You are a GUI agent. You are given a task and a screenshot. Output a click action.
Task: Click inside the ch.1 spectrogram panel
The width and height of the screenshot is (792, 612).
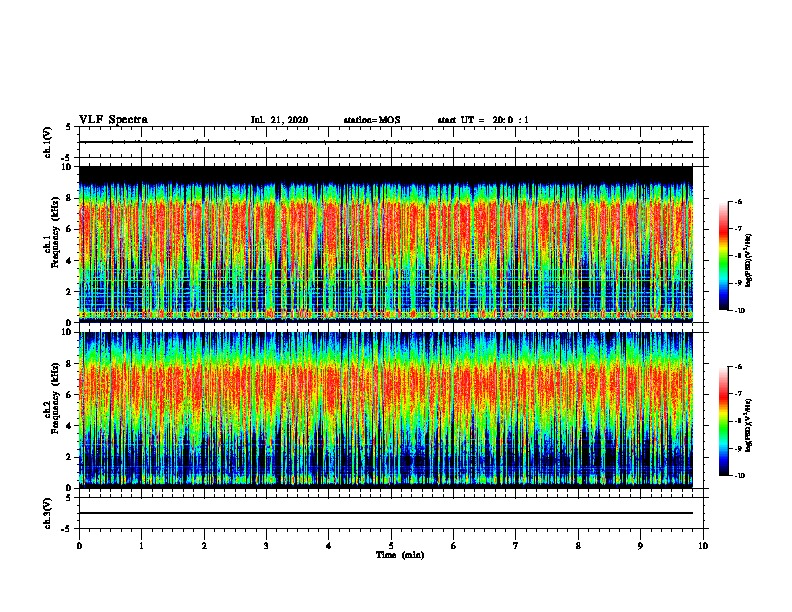point(386,244)
